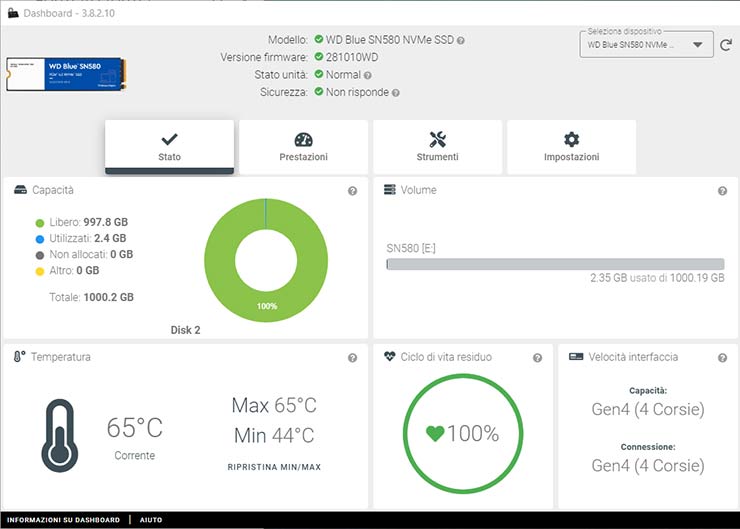Click the AIUTO link in footer
This screenshot has height=529, width=740.
[x=150, y=520]
